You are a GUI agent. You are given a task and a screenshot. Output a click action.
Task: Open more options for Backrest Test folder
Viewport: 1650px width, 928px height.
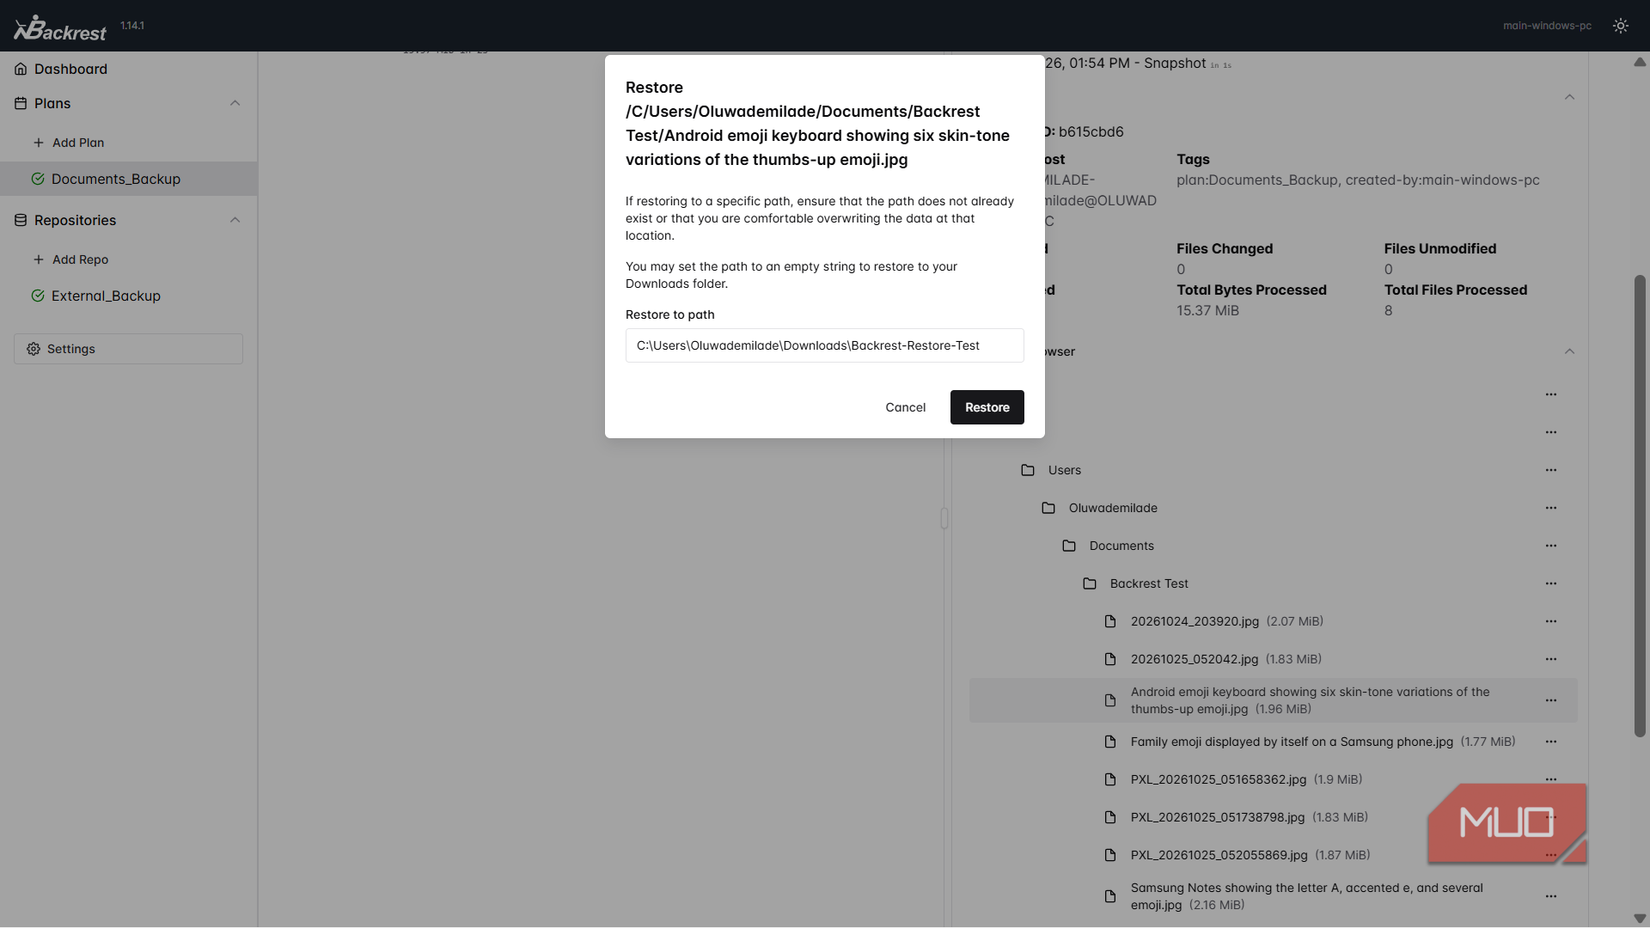coord(1551,584)
